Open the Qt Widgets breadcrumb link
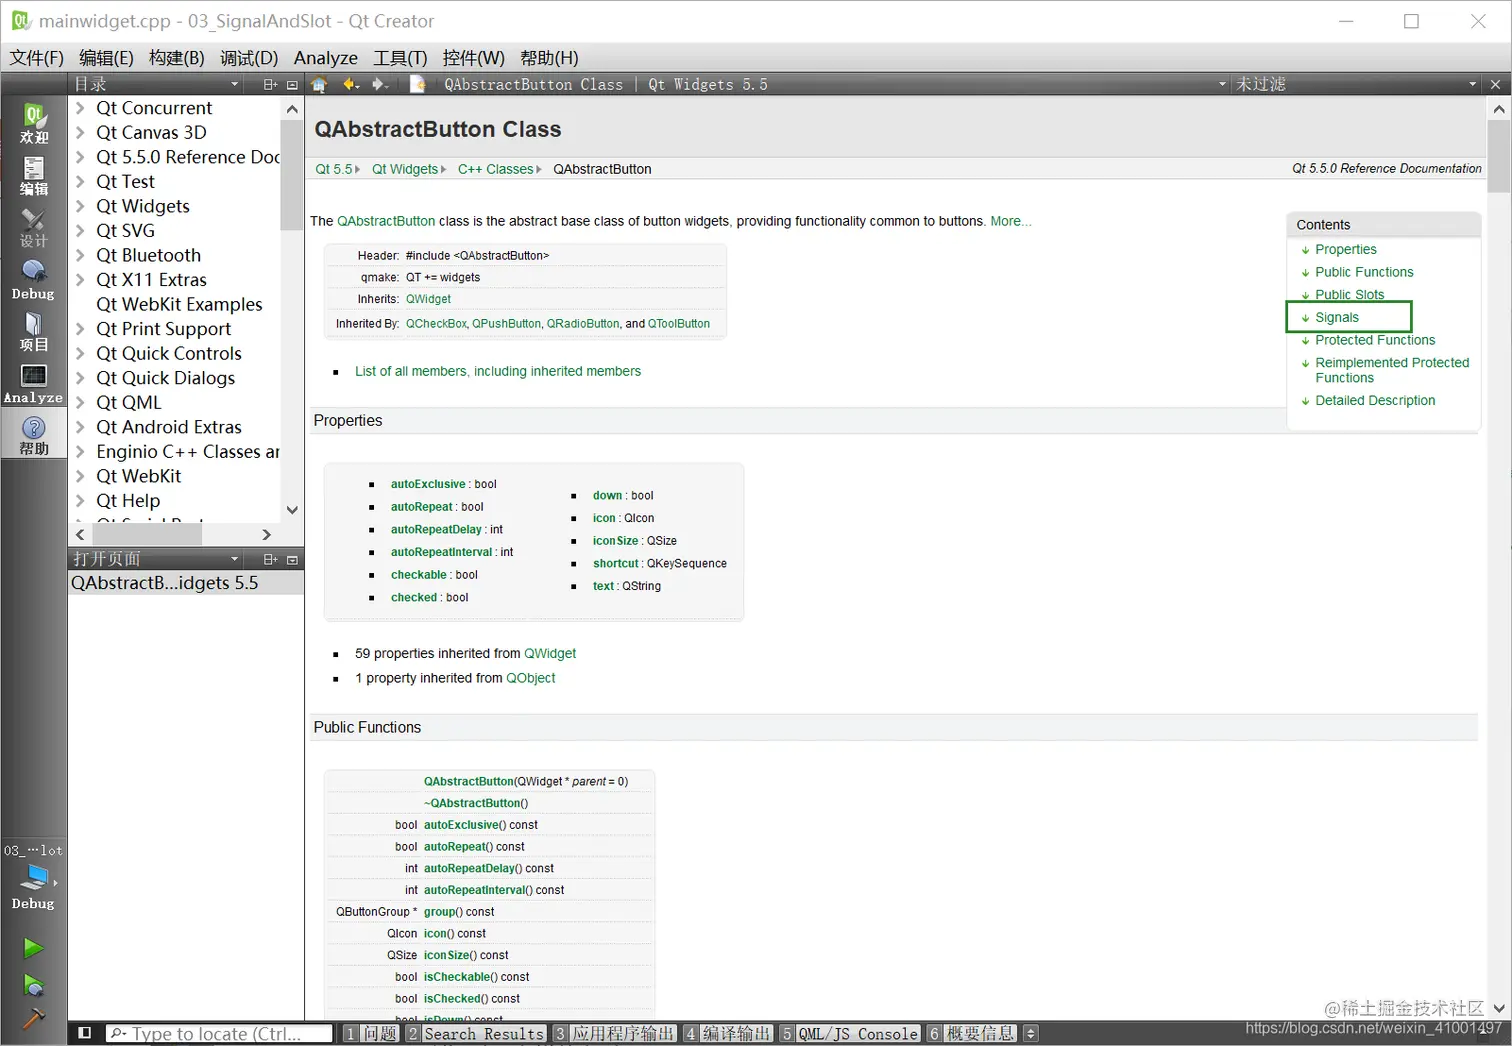Viewport: 1512px width, 1046px height. coord(405,169)
